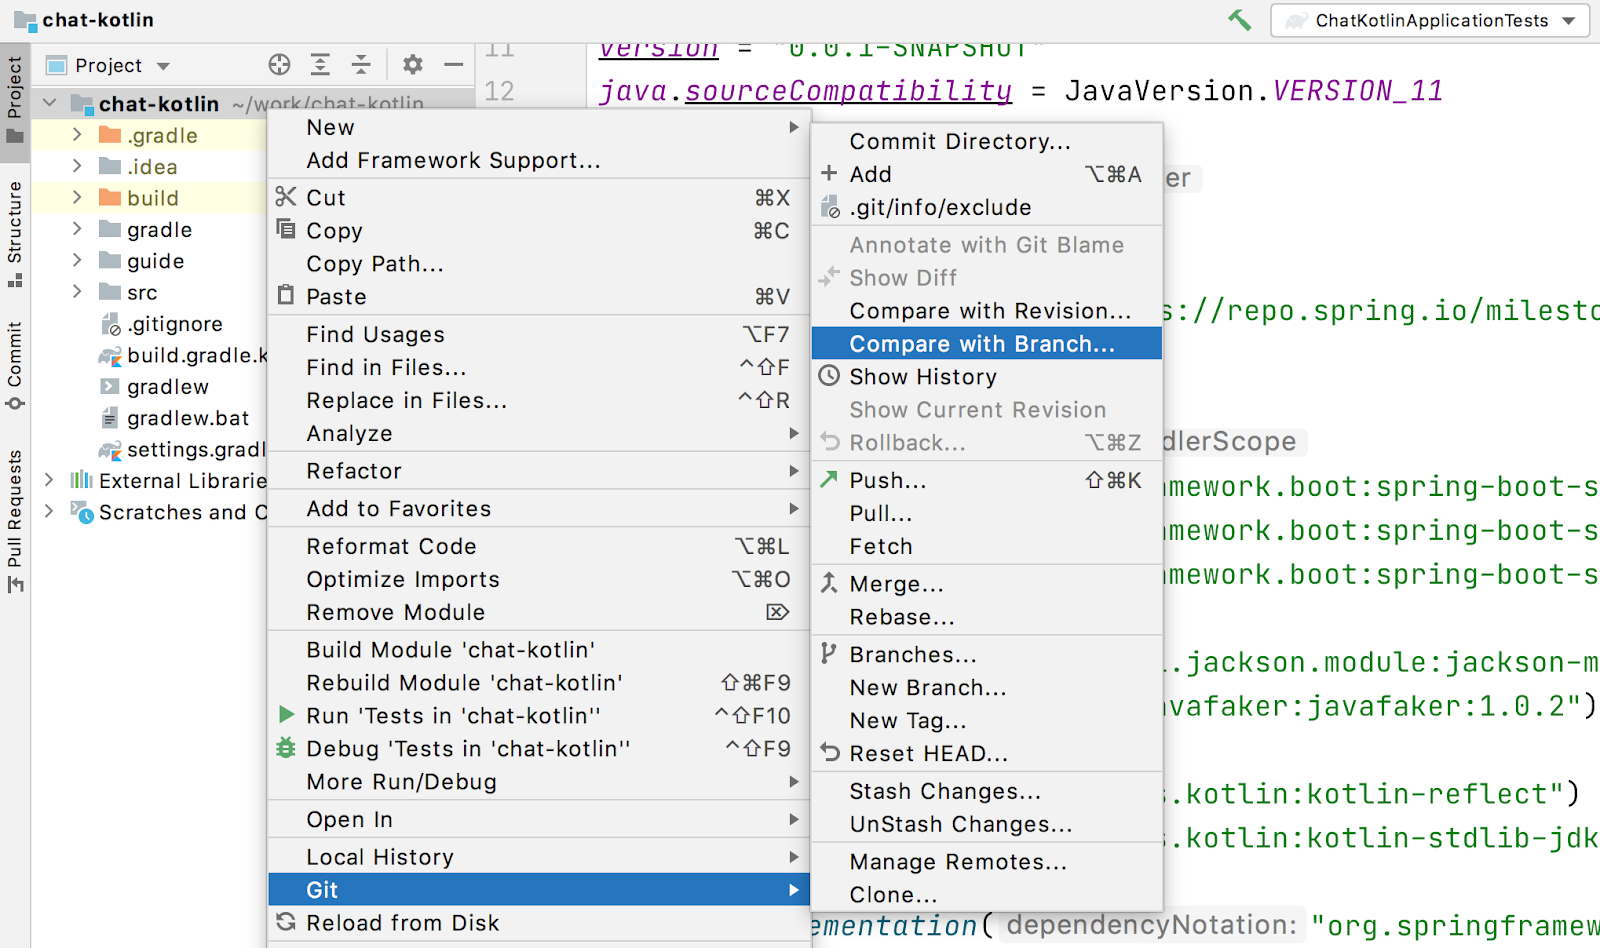This screenshot has height=948, width=1600.
Task: Open the Pull Requests tool window tab
Action: (15, 520)
